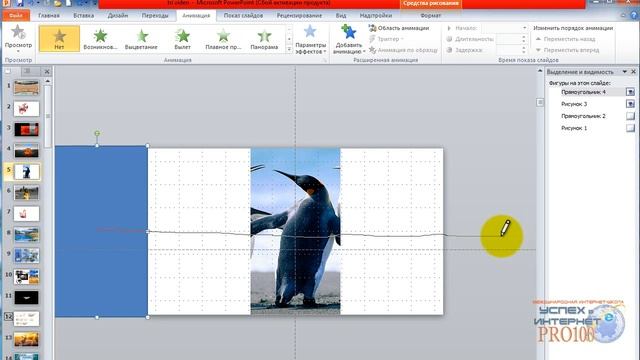The image size is (640, 360).
Task: Switch to the Переходы tab
Action: [155, 16]
